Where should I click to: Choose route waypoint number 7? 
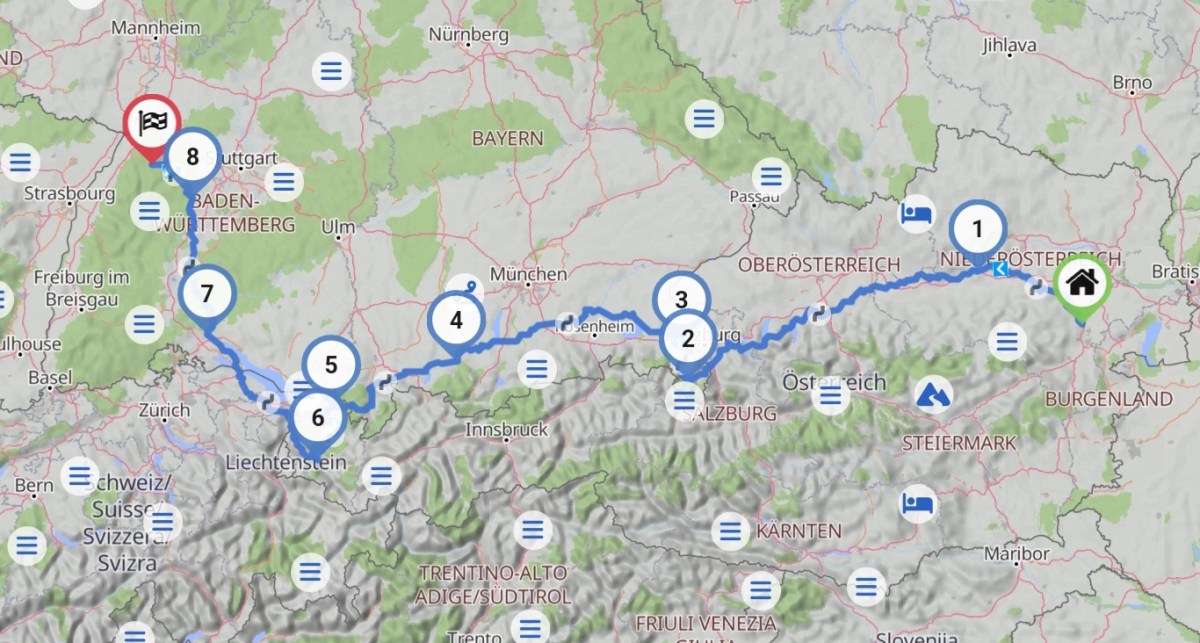(x=207, y=295)
